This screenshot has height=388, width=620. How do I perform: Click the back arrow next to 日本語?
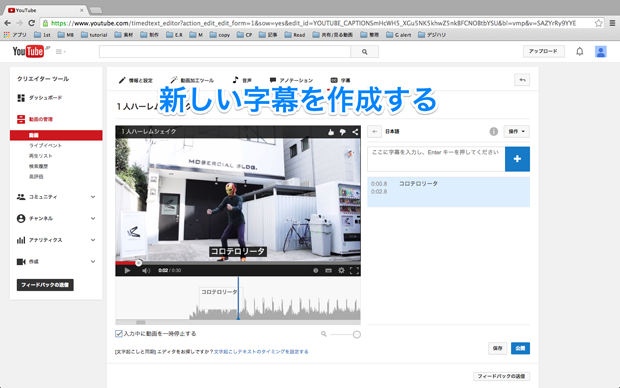tap(374, 131)
